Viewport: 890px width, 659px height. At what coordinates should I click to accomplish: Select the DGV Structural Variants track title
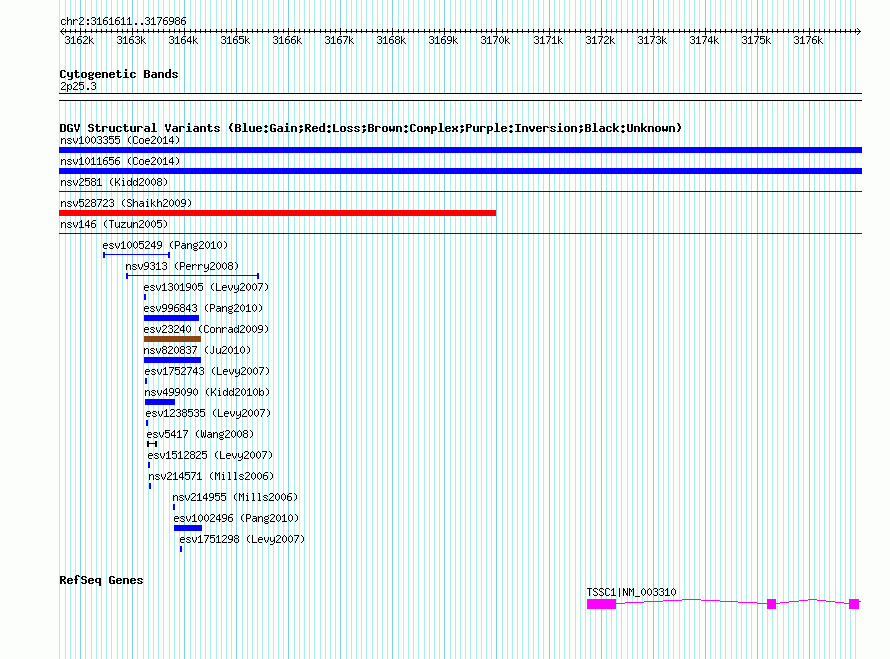click(370, 128)
